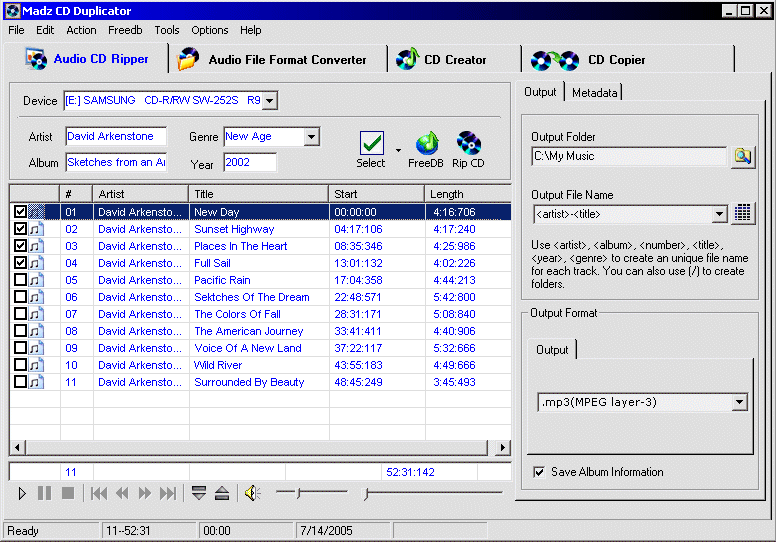
Task: Skip to previous track button
Action: pyautogui.click(x=98, y=493)
